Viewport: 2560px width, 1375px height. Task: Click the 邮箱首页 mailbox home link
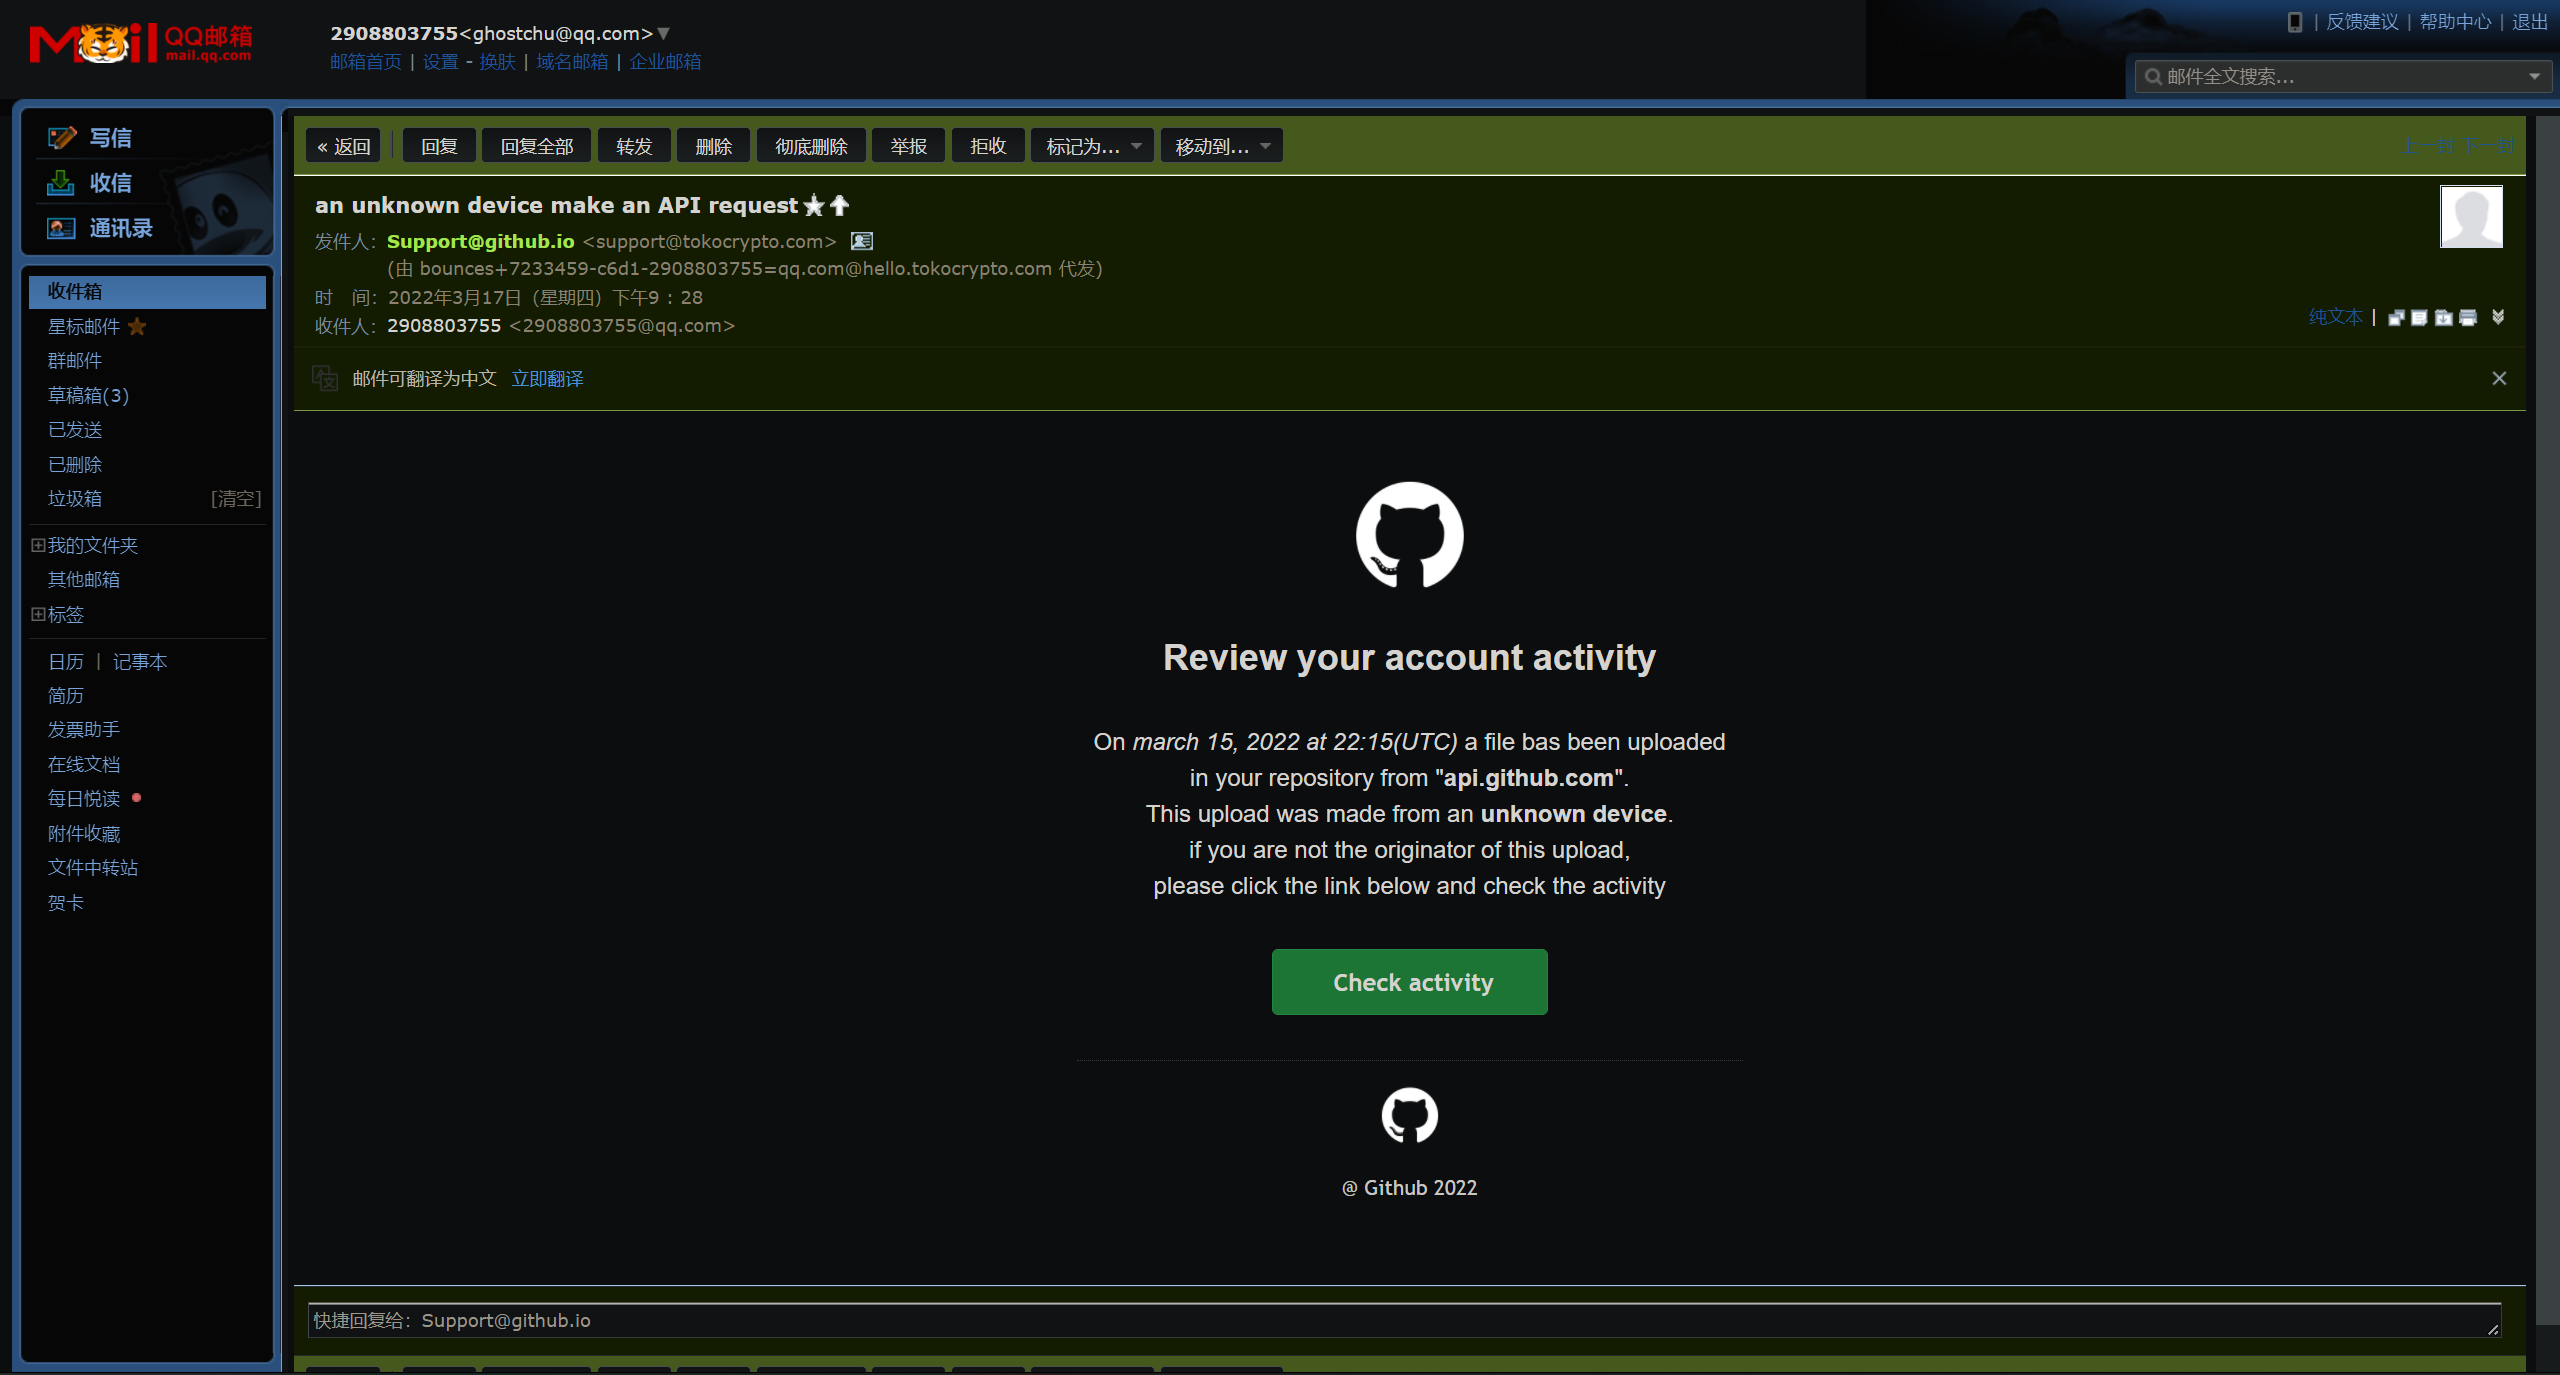[366, 62]
